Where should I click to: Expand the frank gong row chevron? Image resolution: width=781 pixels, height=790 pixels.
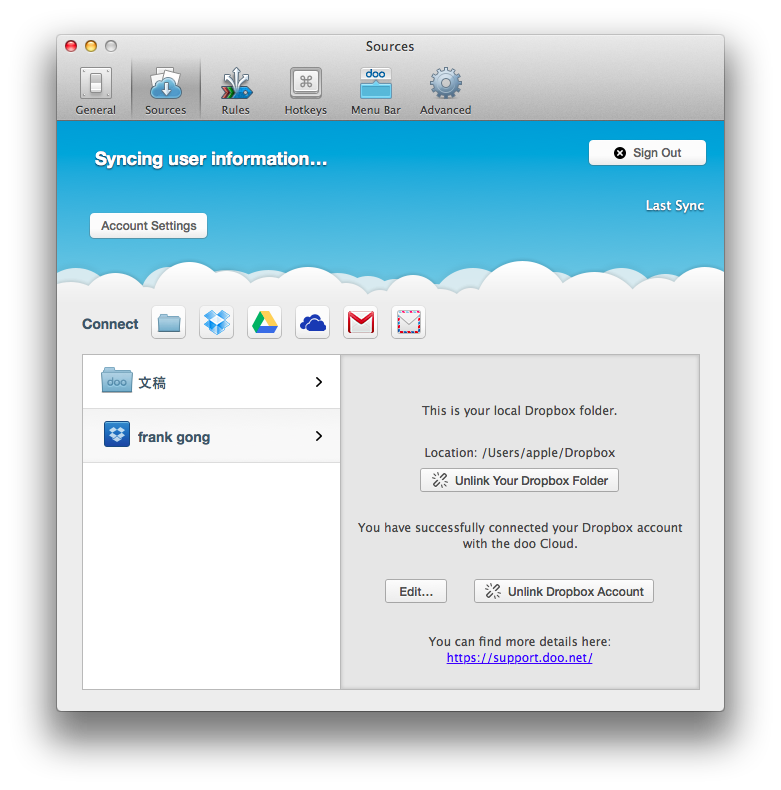(x=319, y=436)
